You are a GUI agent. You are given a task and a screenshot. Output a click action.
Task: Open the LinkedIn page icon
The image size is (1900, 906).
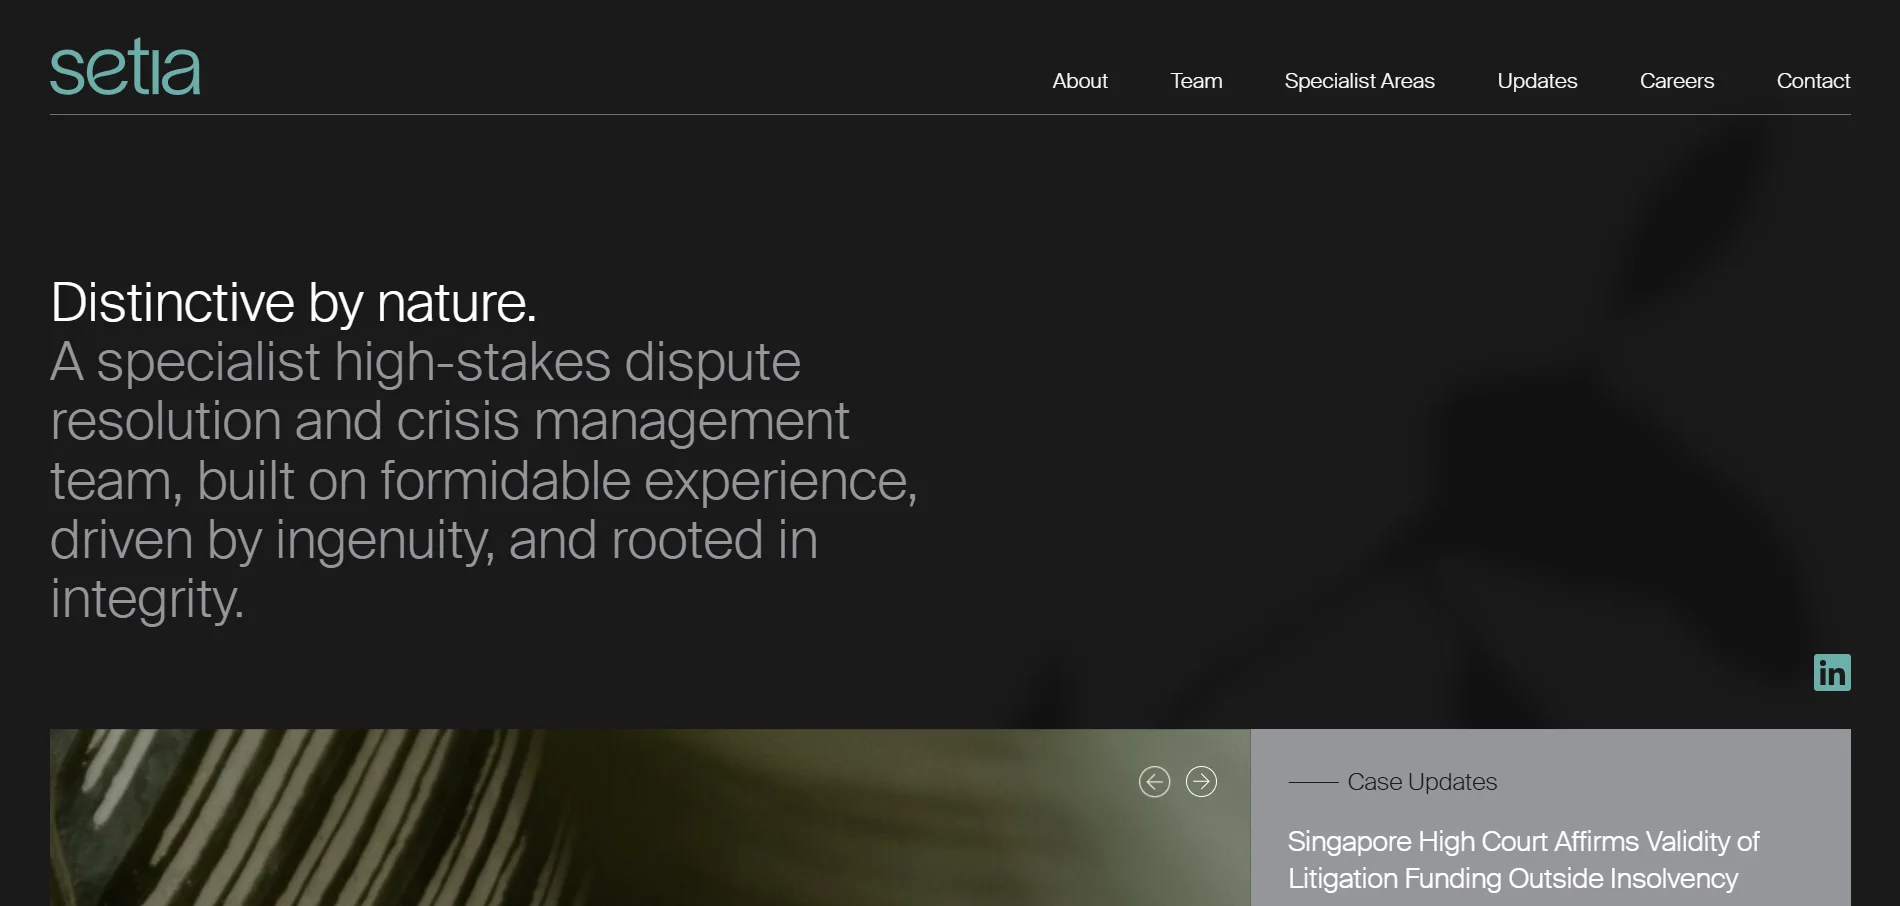(1831, 673)
